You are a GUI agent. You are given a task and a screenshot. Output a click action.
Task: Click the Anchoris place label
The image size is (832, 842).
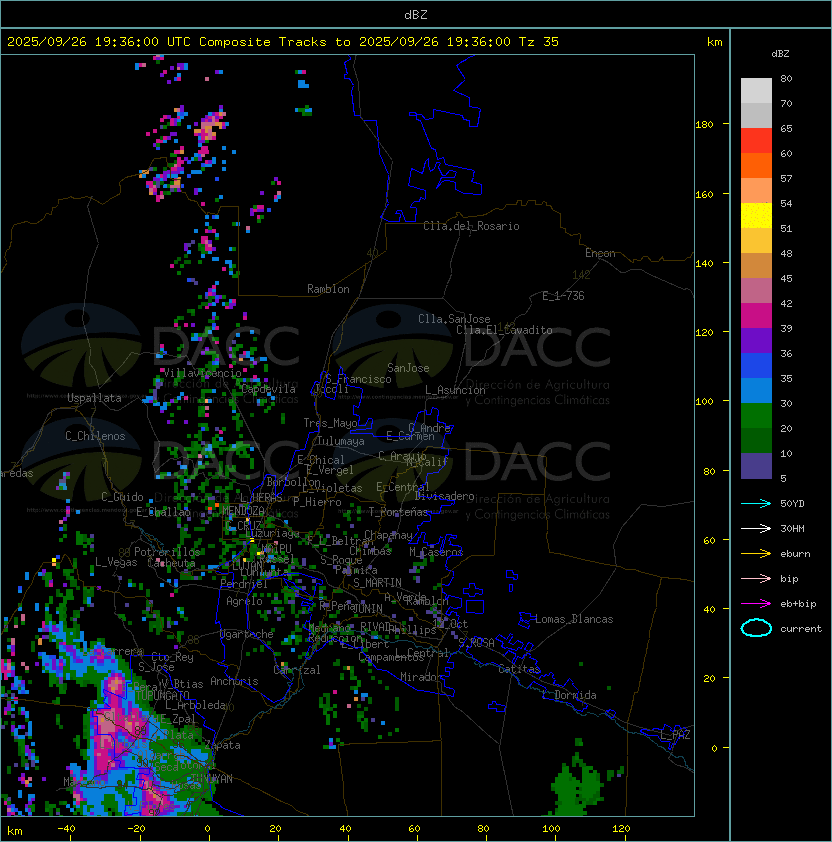tap(234, 681)
